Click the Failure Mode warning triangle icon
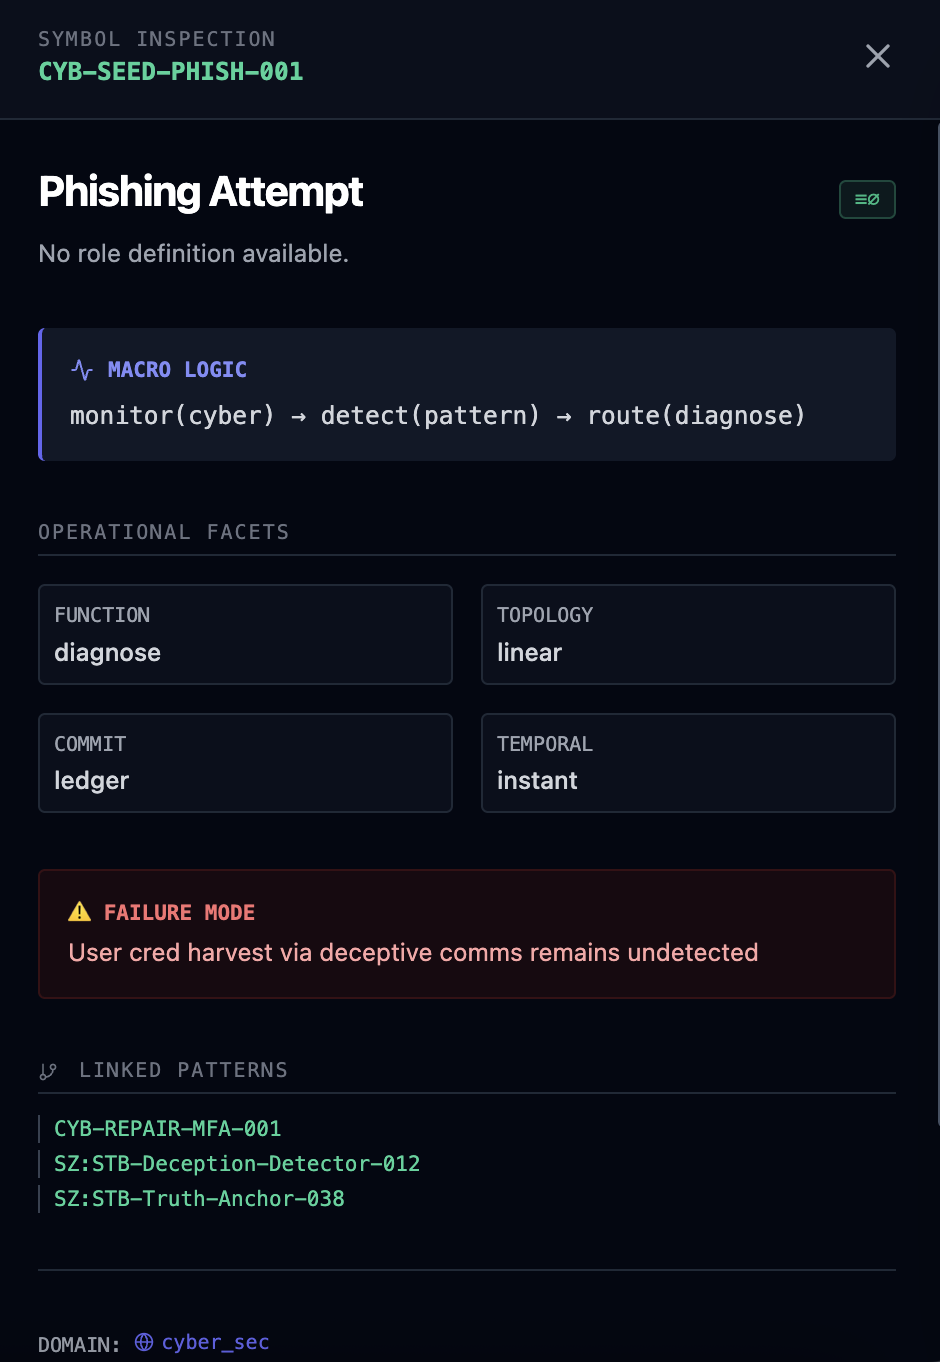940x1362 pixels. tap(79, 912)
